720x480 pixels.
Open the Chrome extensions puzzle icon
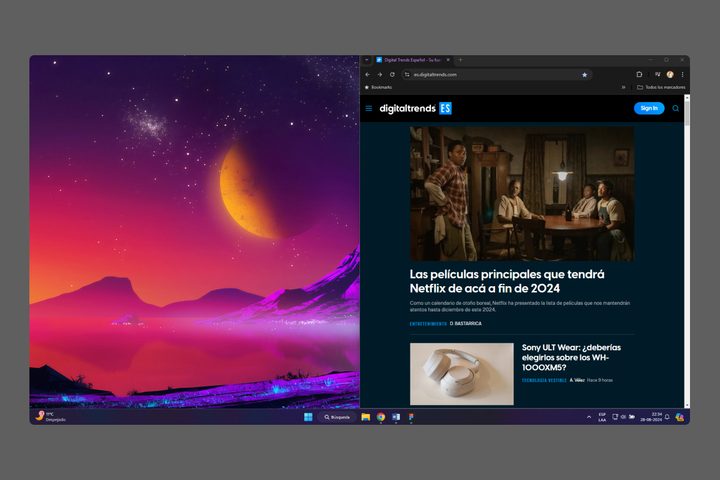(639, 74)
